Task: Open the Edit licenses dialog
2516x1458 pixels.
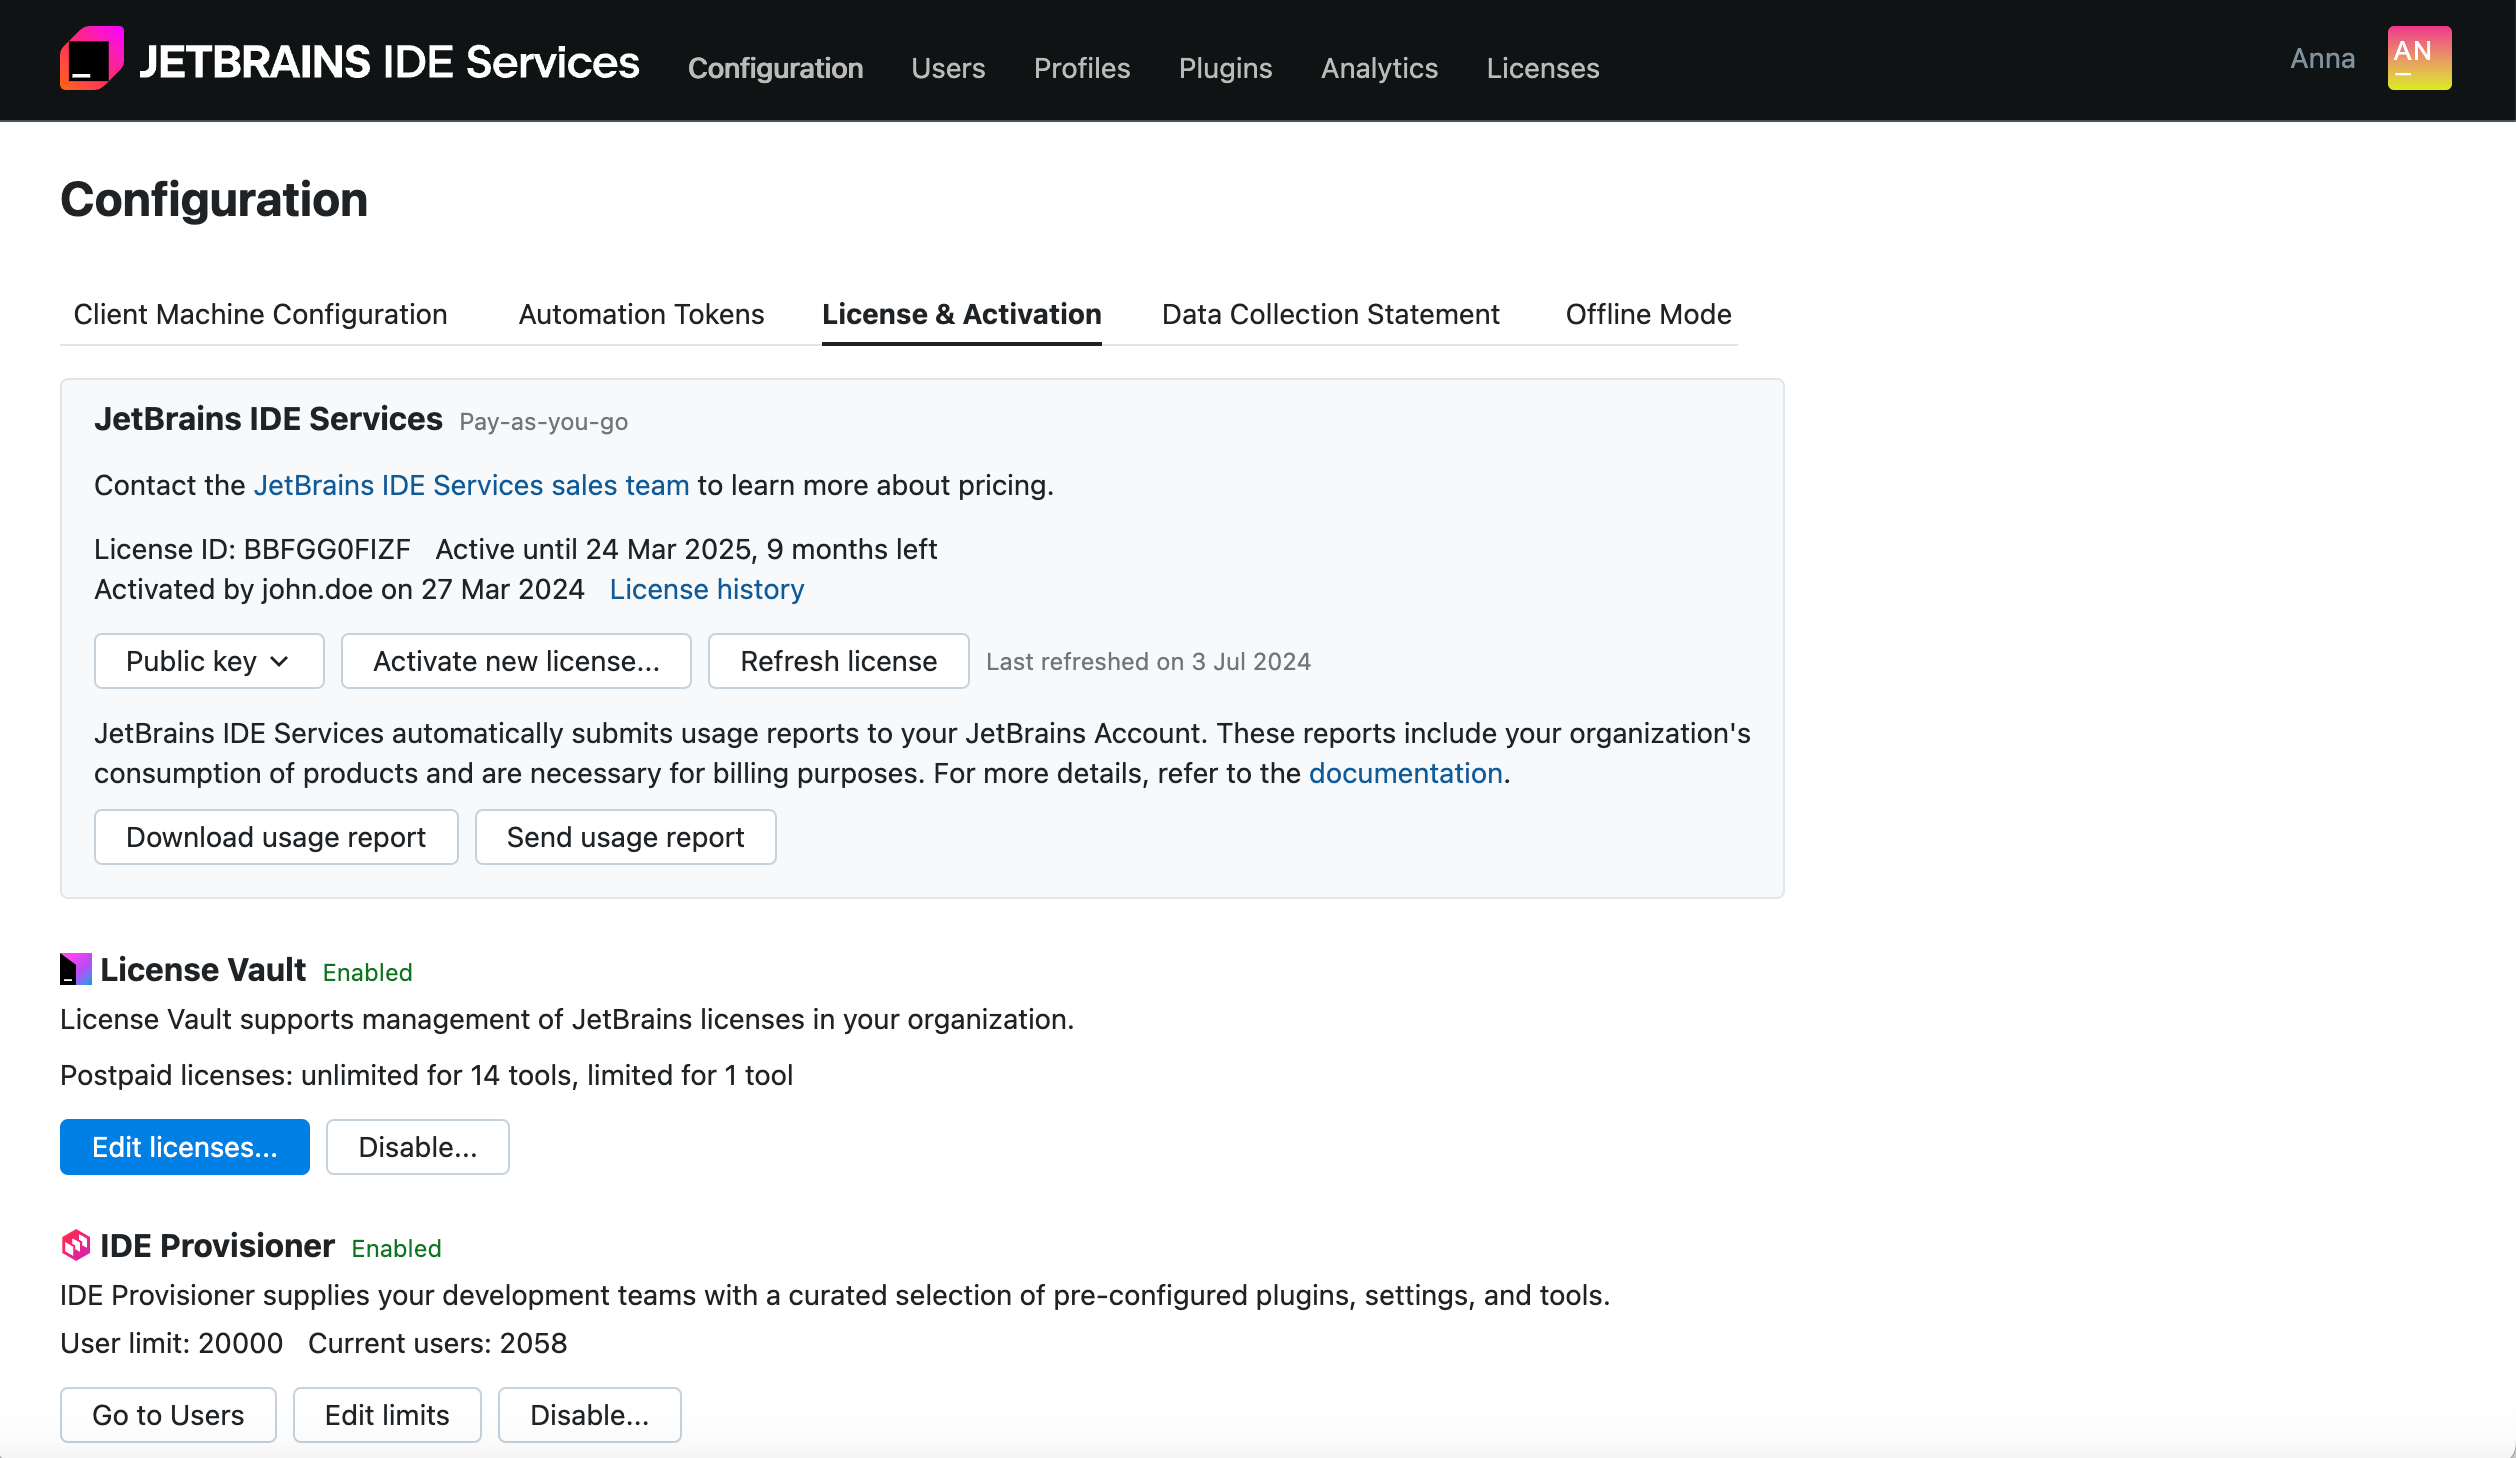Action: 185,1147
